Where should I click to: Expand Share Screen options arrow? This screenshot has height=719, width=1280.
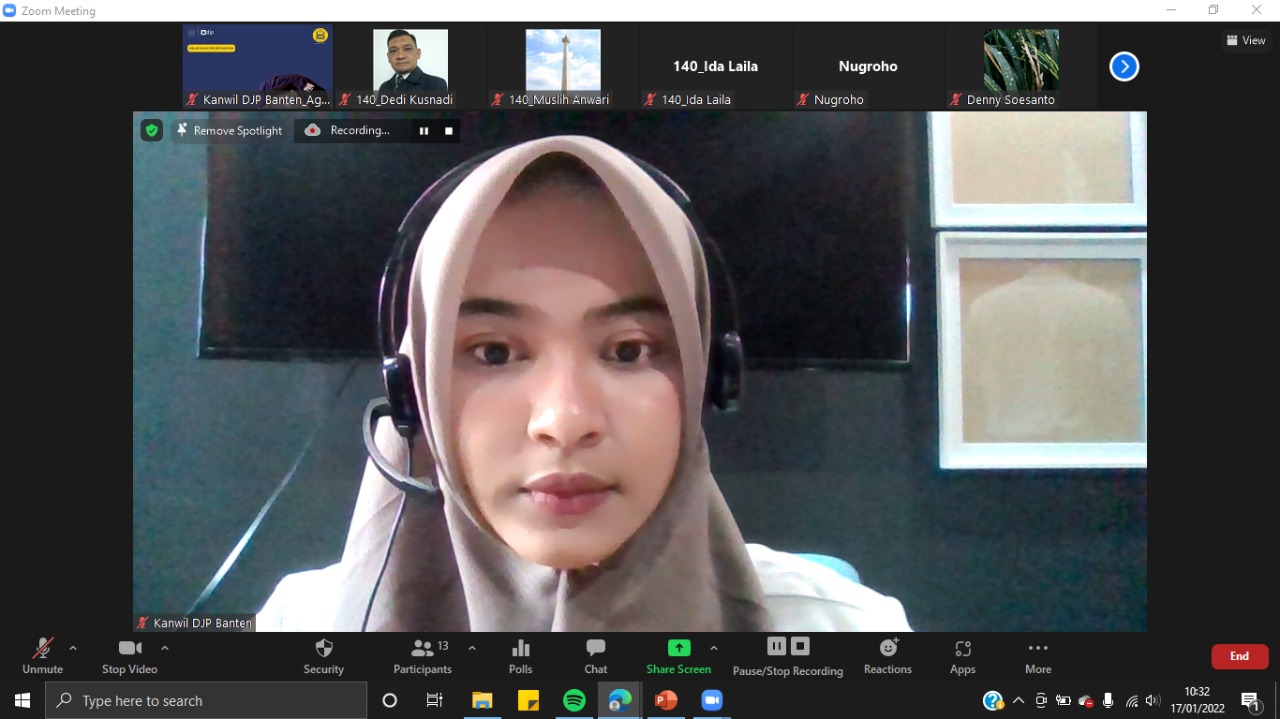[x=713, y=648]
